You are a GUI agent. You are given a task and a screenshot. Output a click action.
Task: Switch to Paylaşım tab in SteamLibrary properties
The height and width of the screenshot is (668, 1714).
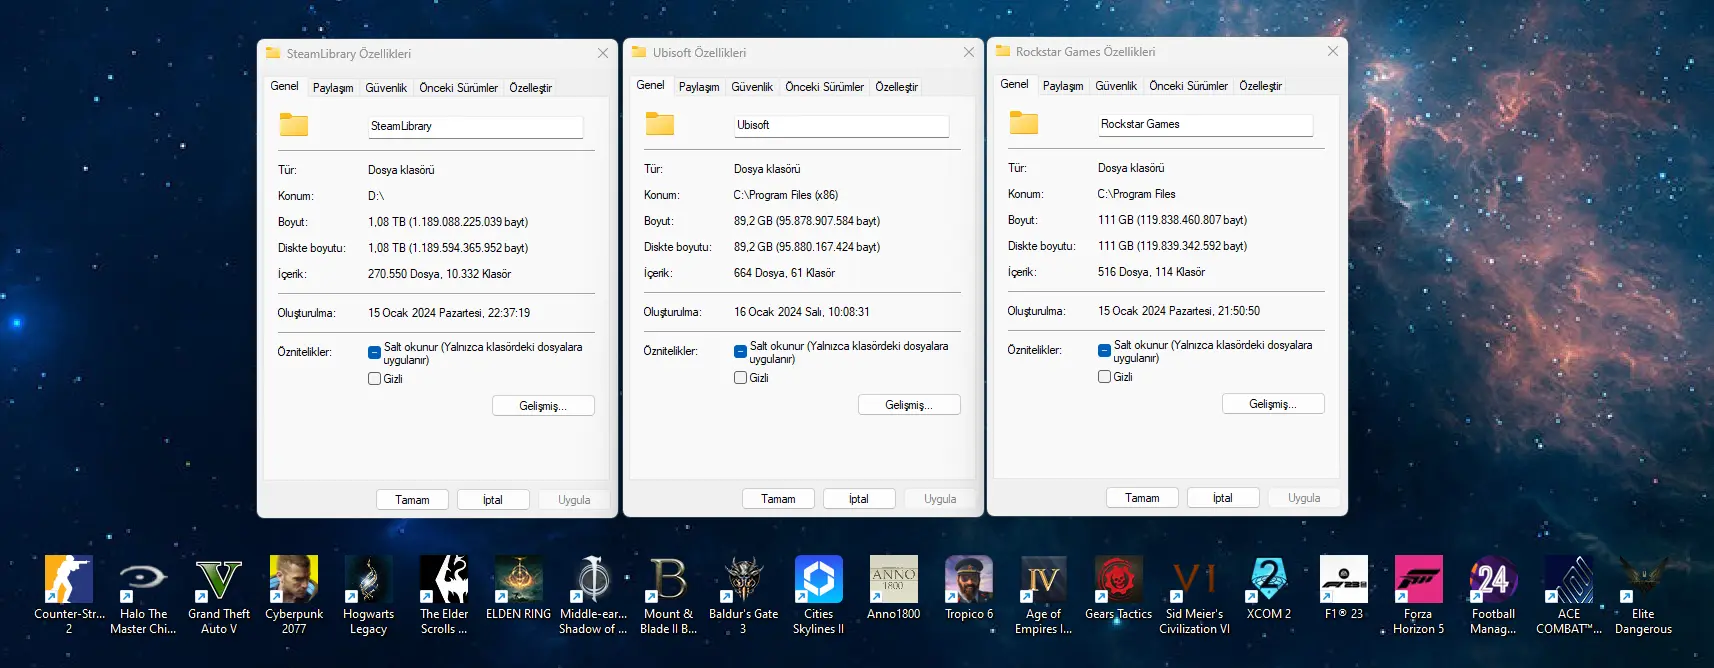(x=333, y=88)
